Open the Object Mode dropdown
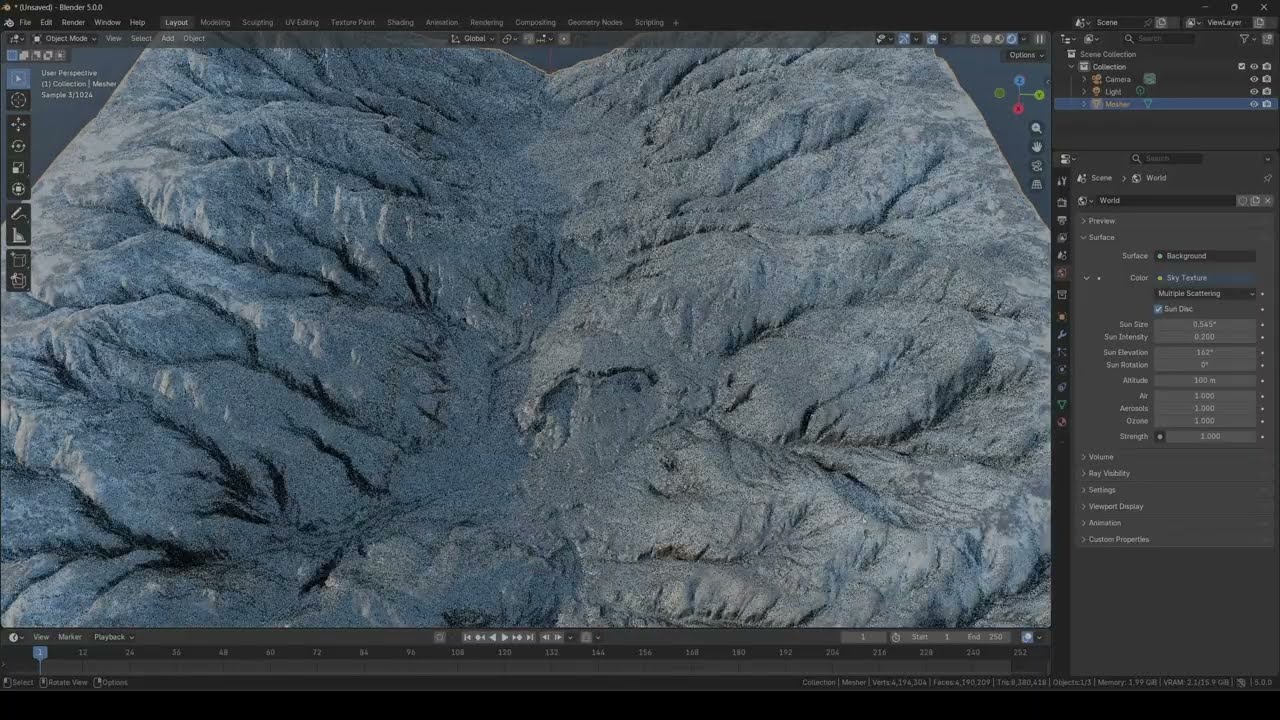Screen dimensions: 1280x720 coord(65,39)
